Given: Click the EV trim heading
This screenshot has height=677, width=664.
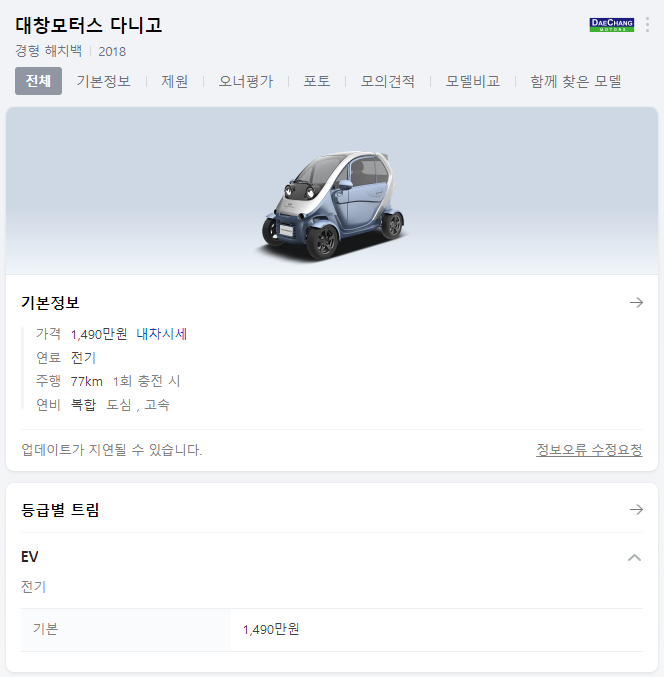Looking at the screenshot, I should tap(30, 557).
